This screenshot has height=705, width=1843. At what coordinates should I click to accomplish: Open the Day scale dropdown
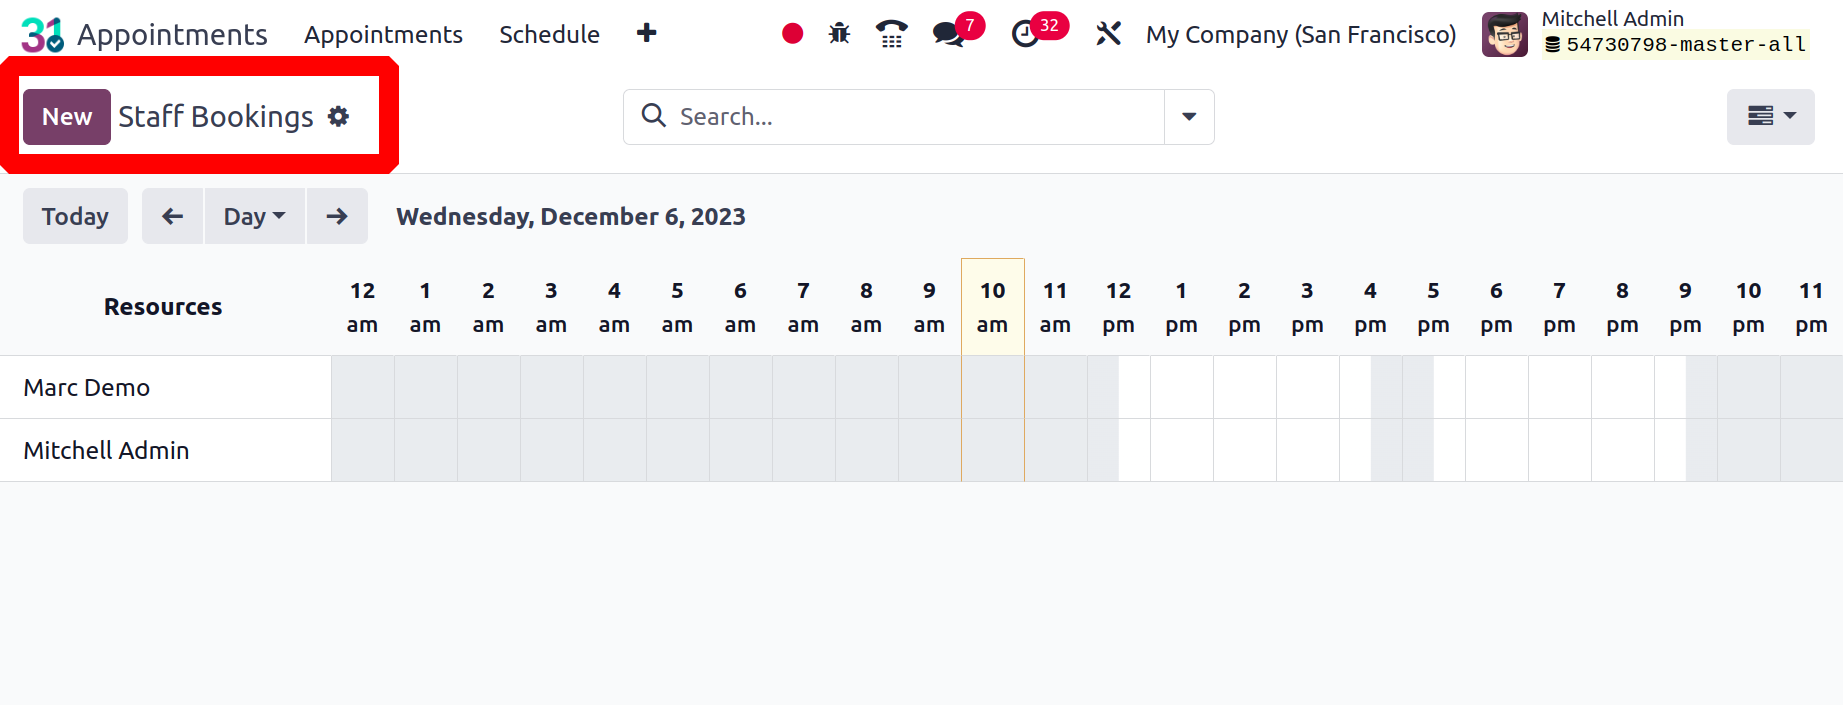255,216
